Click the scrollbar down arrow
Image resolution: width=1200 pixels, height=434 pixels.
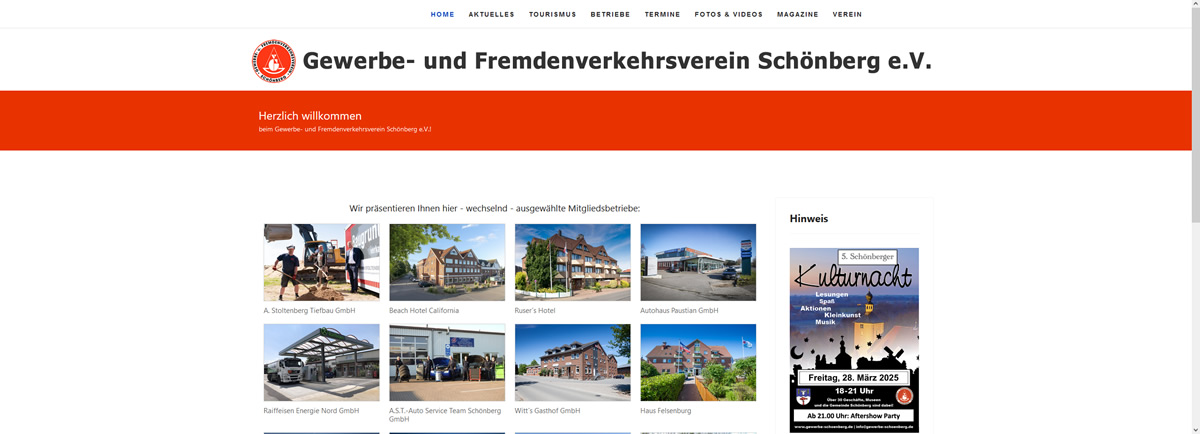point(1195,428)
